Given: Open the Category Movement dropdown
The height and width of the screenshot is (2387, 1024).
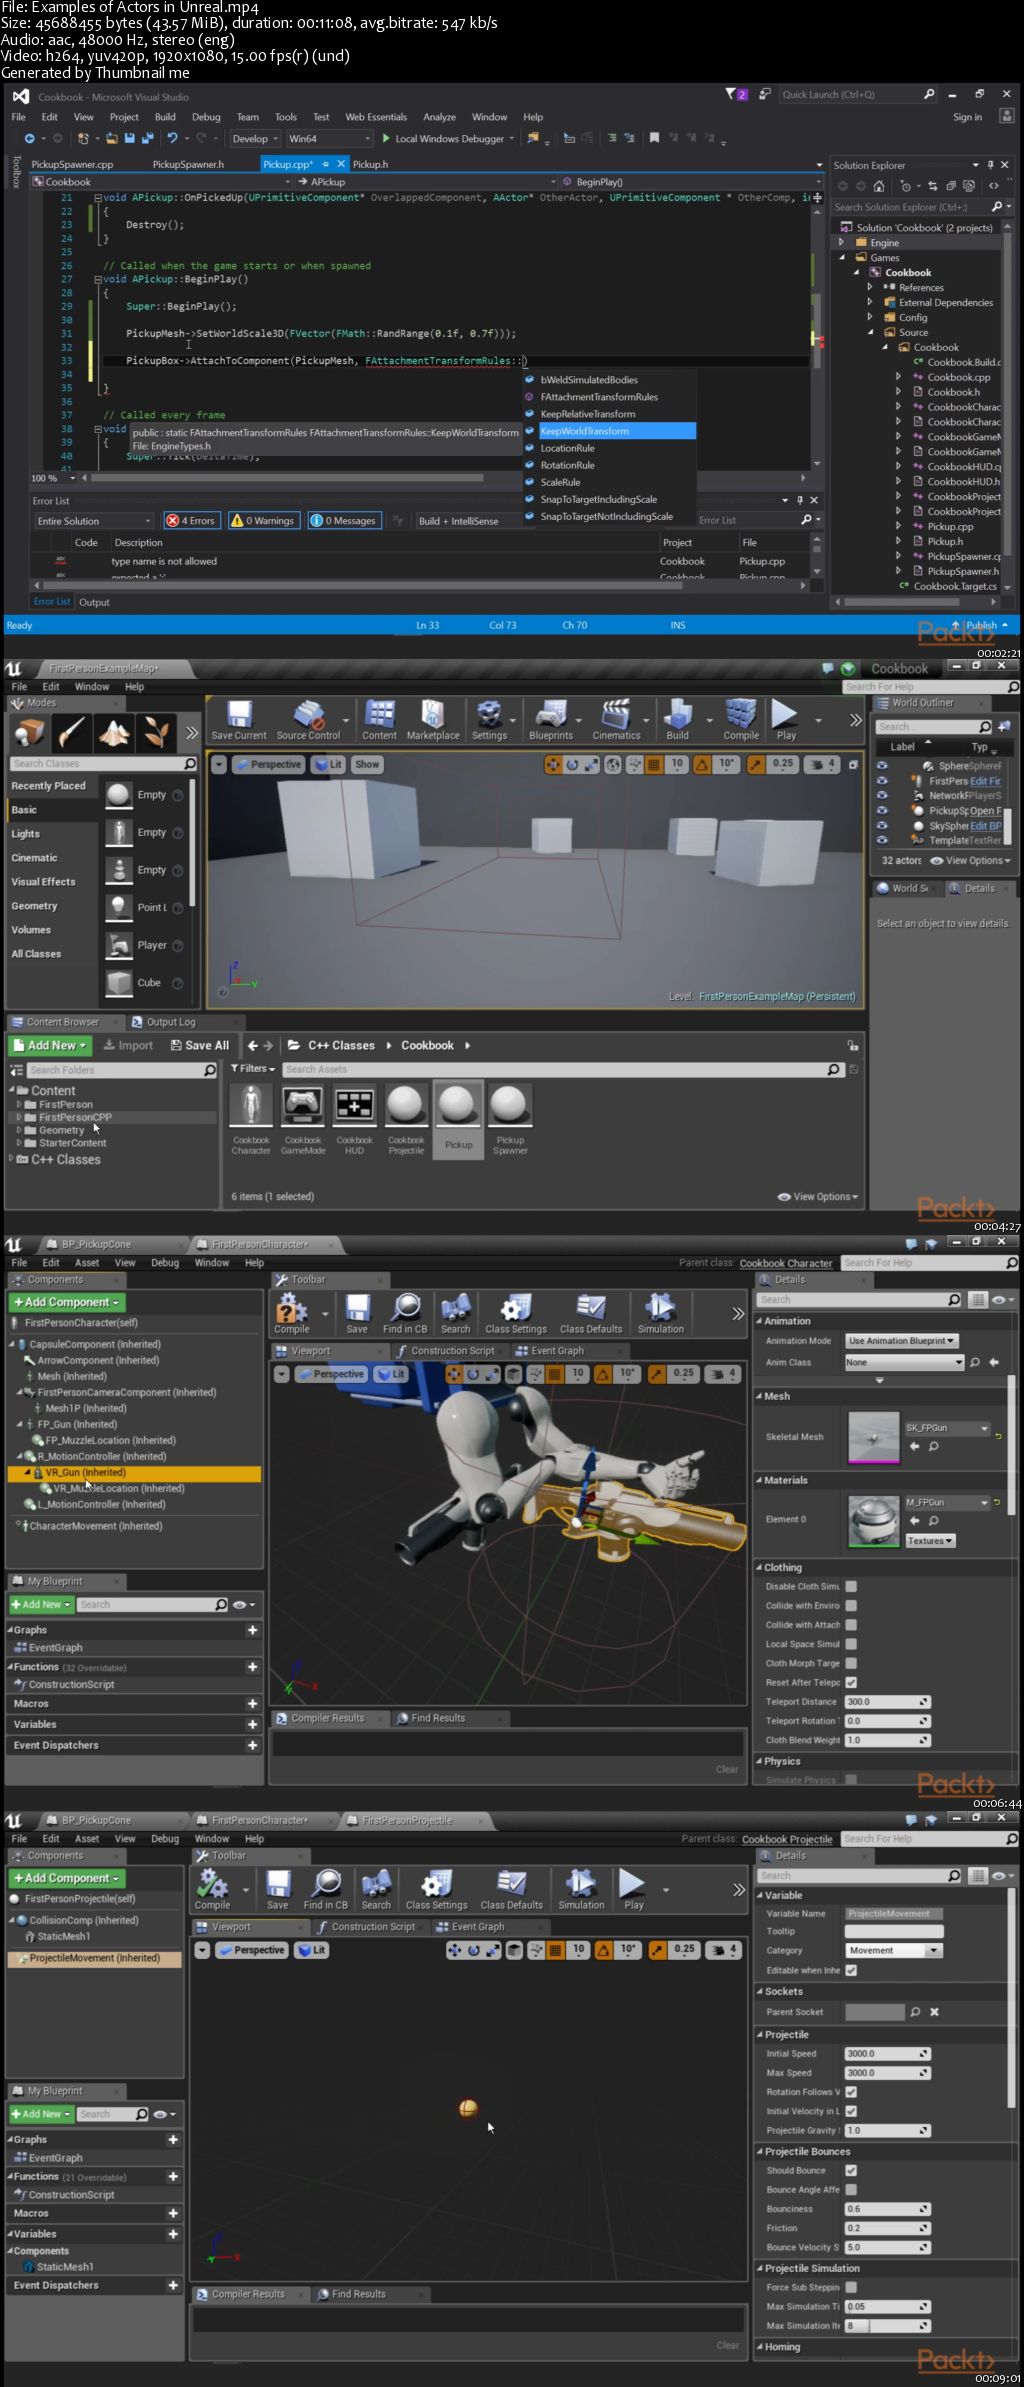Looking at the screenshot, I should 893,1950.
